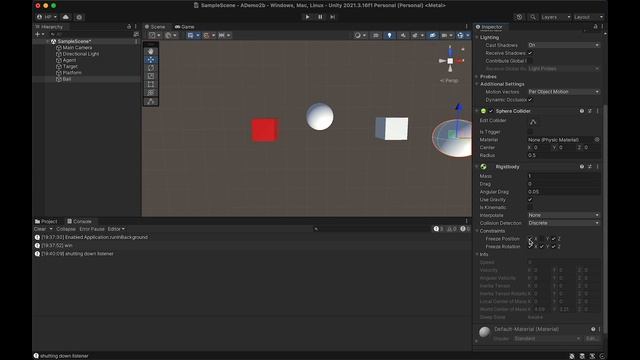Open Gizmos menu icon in scene toolbar

(x=460, y=36)
